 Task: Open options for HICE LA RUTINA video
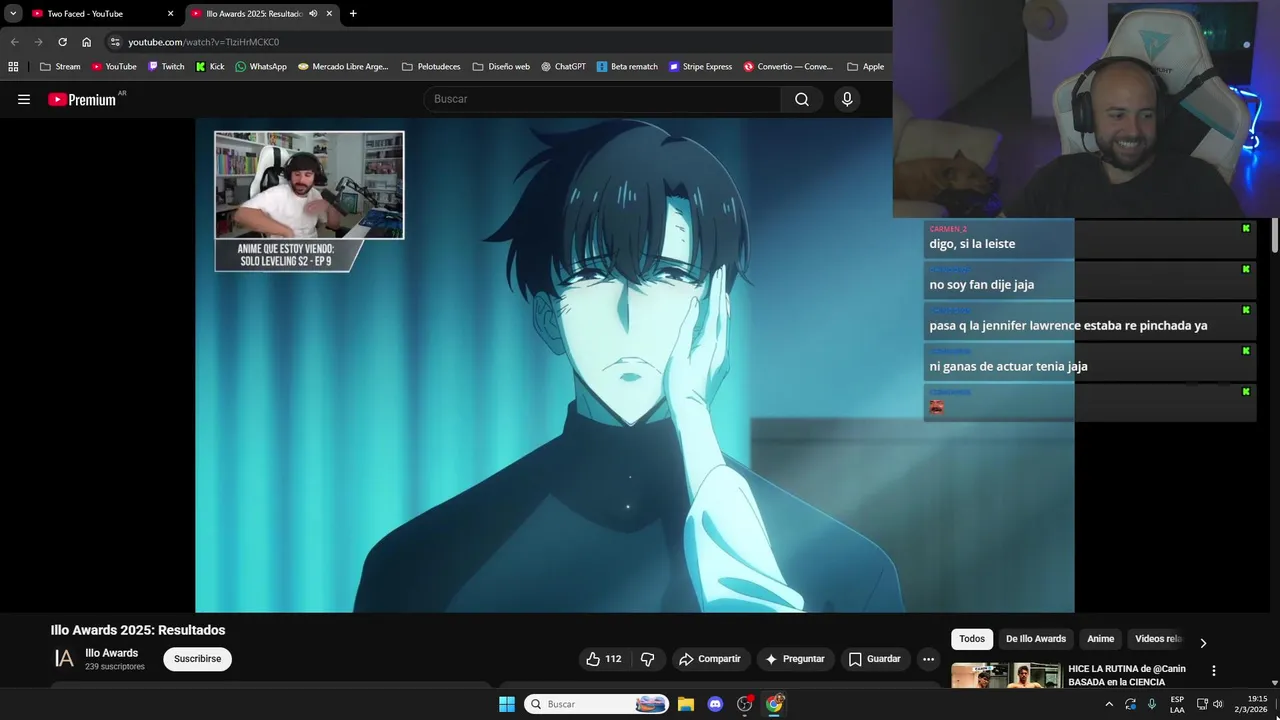pos(1214,671)
